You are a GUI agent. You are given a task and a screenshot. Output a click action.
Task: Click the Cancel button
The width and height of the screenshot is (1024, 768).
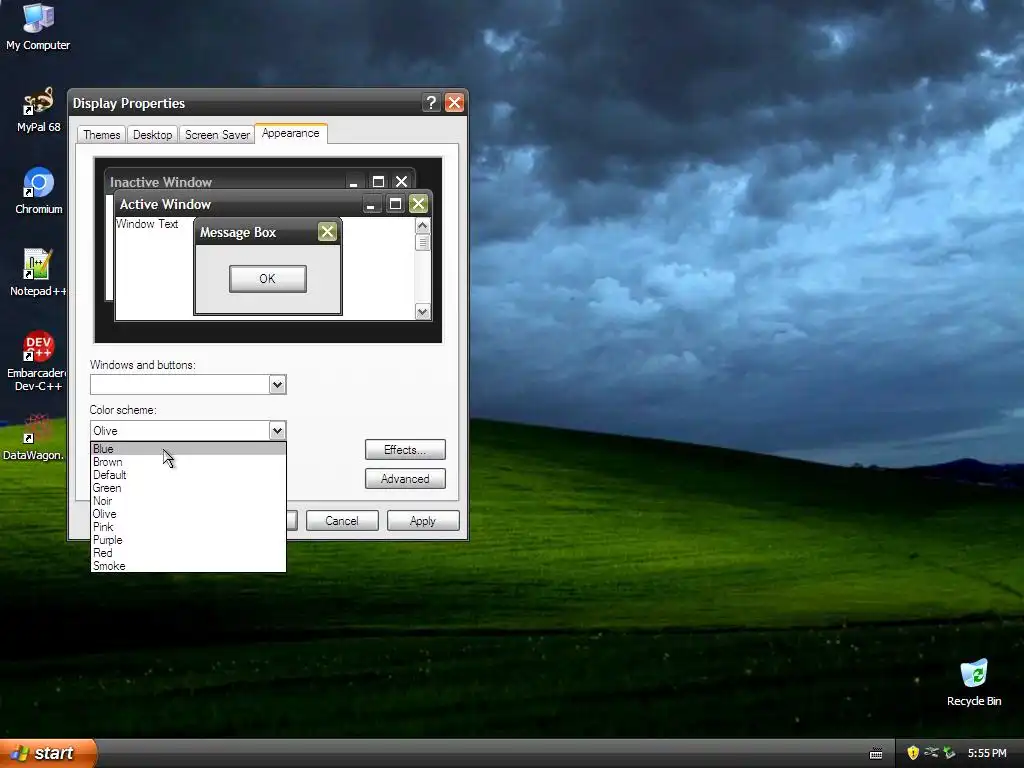(x=342, y=520)
